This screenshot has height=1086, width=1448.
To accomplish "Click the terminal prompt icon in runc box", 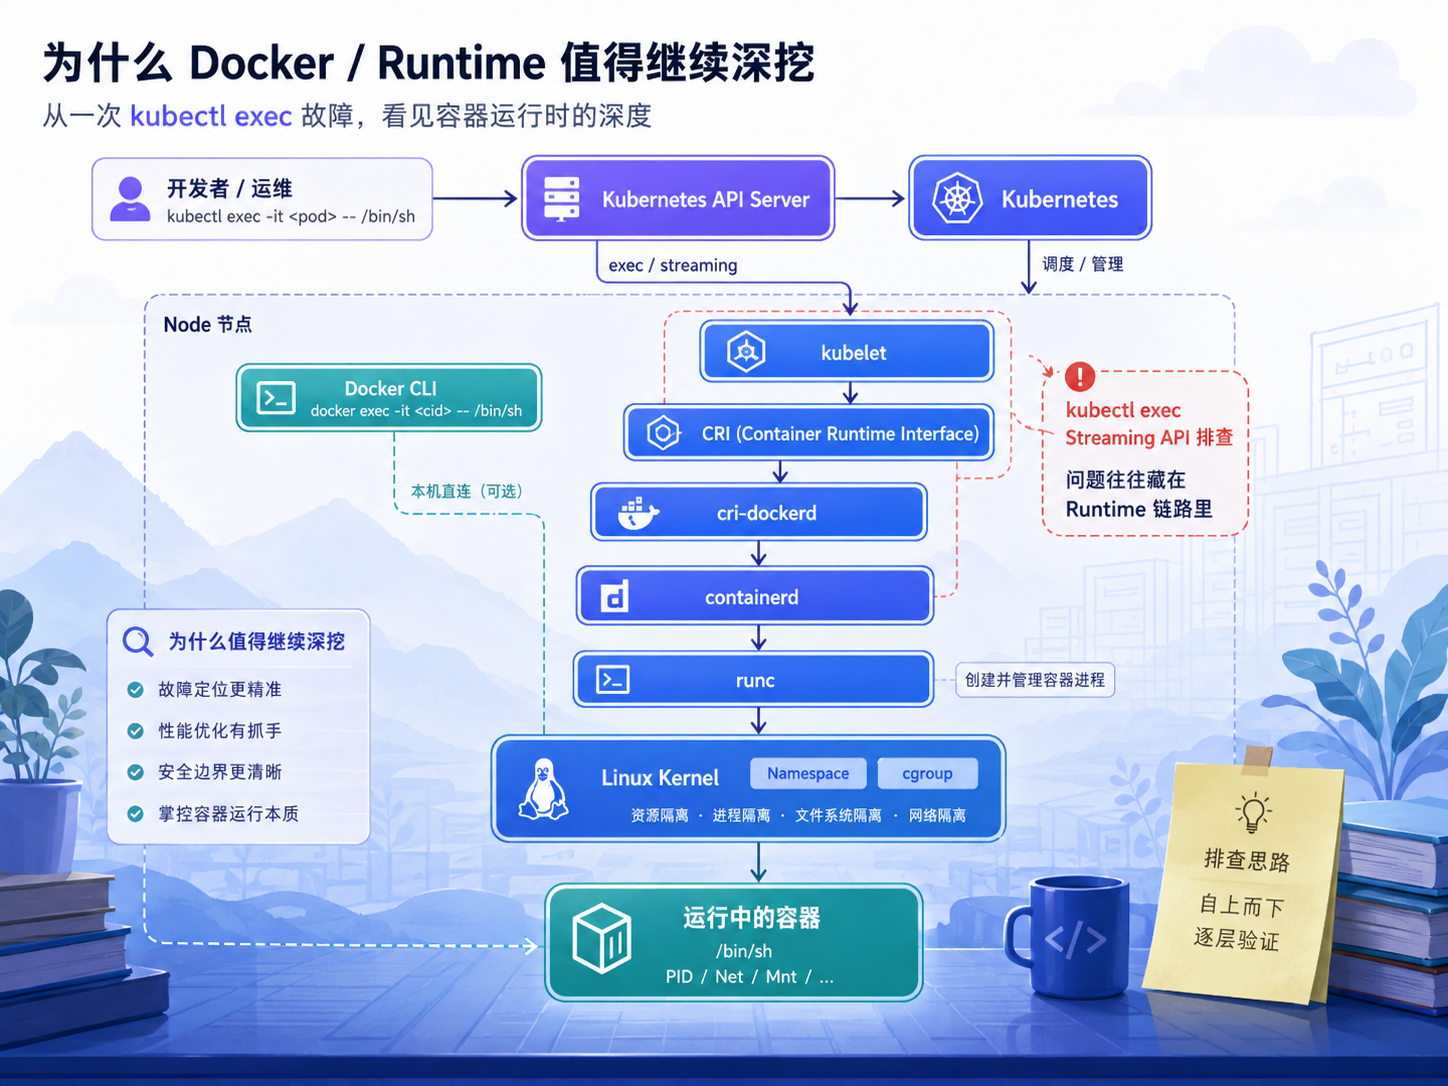I will (613, 680).
